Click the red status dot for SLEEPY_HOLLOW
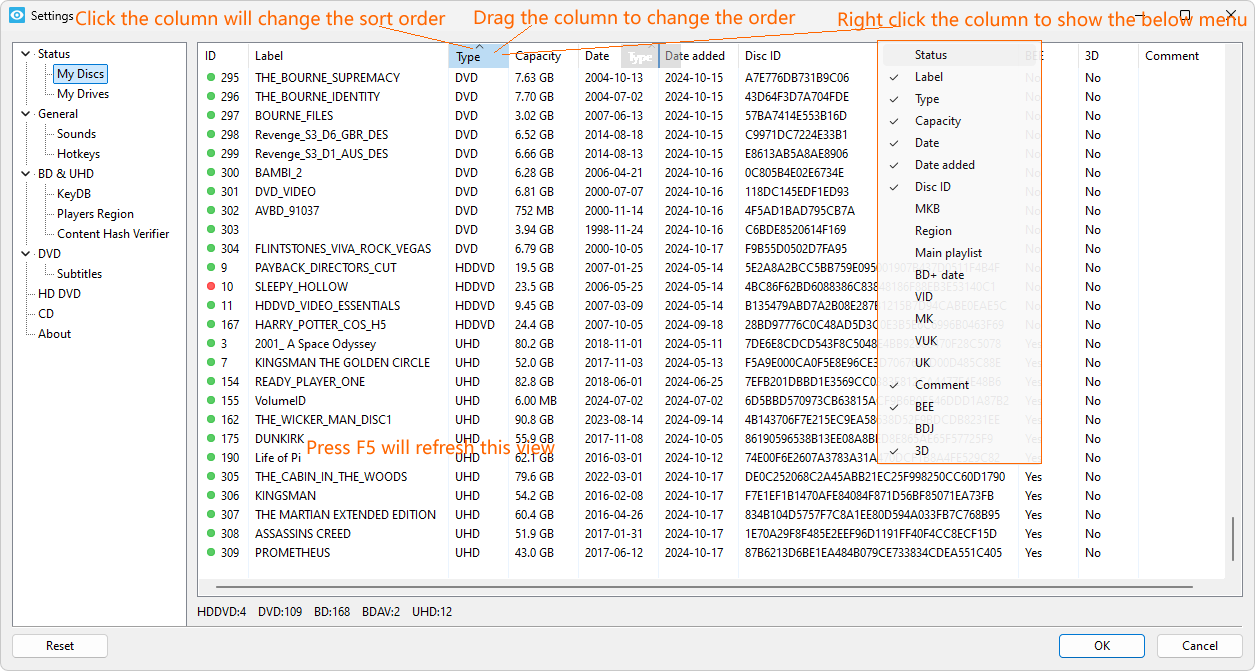The width and height of the screenshot is (1255, 671). pos(211,287)
